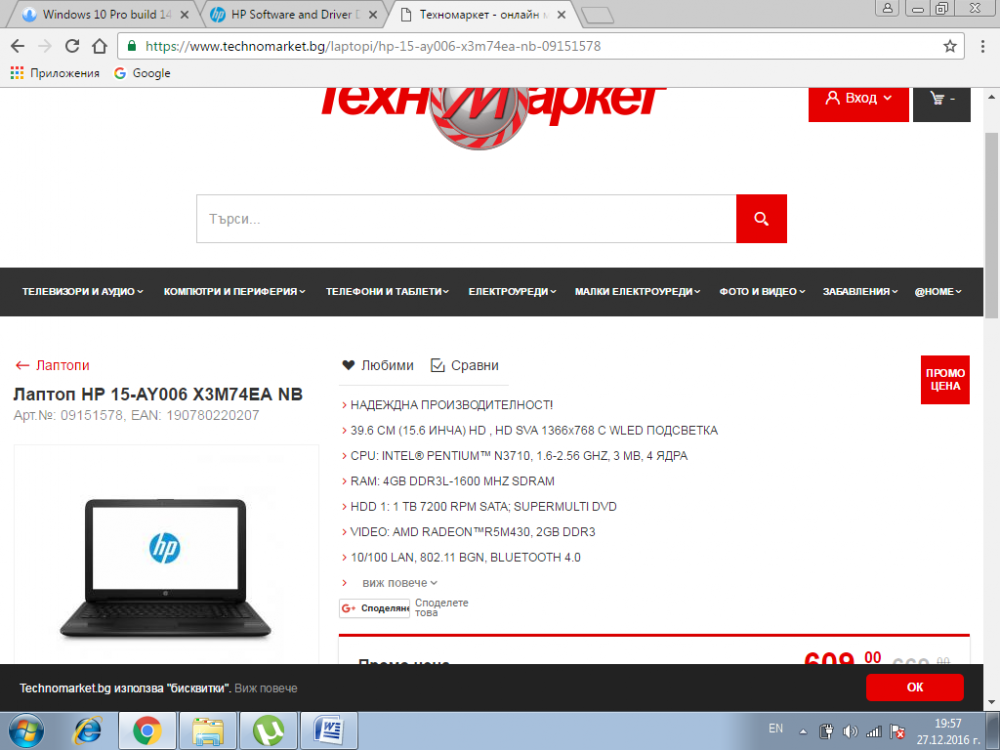Open the Chrome three-dot menu
This screenshot has width=1000, height=750.
983,46
